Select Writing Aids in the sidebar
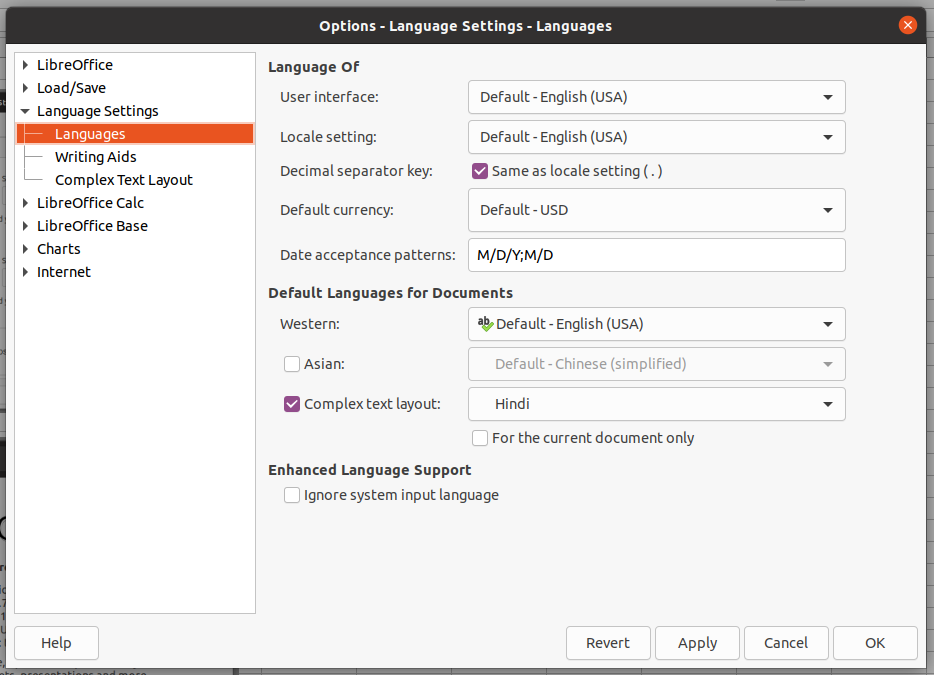This screenshot has height=675, width=934. (x=95, y=156)
